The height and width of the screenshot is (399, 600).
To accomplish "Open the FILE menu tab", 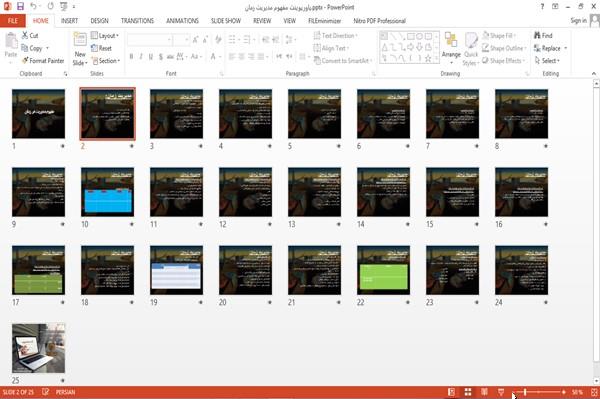I will (13, 21).
